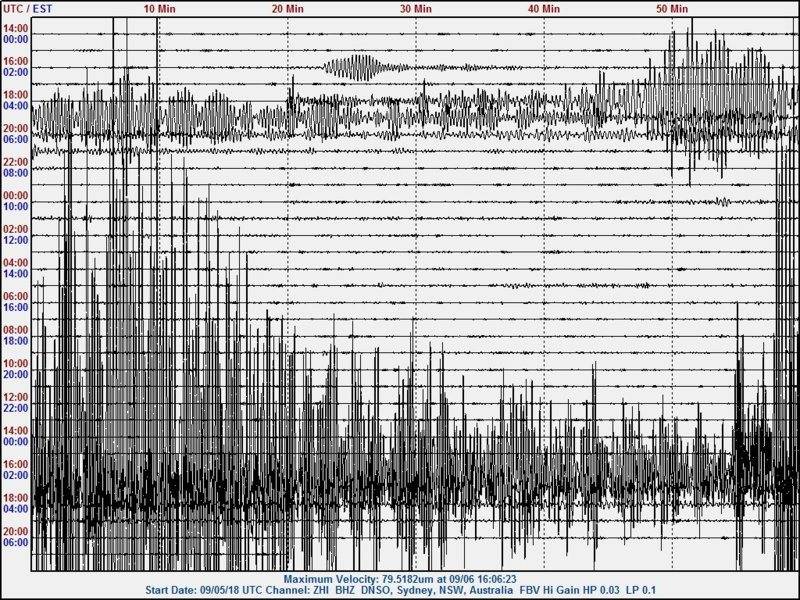Image resolution: width=800 pixels, height=600 pixels.
Task: Click the red UTC "22:00" row label
Action: click(16, 162)
